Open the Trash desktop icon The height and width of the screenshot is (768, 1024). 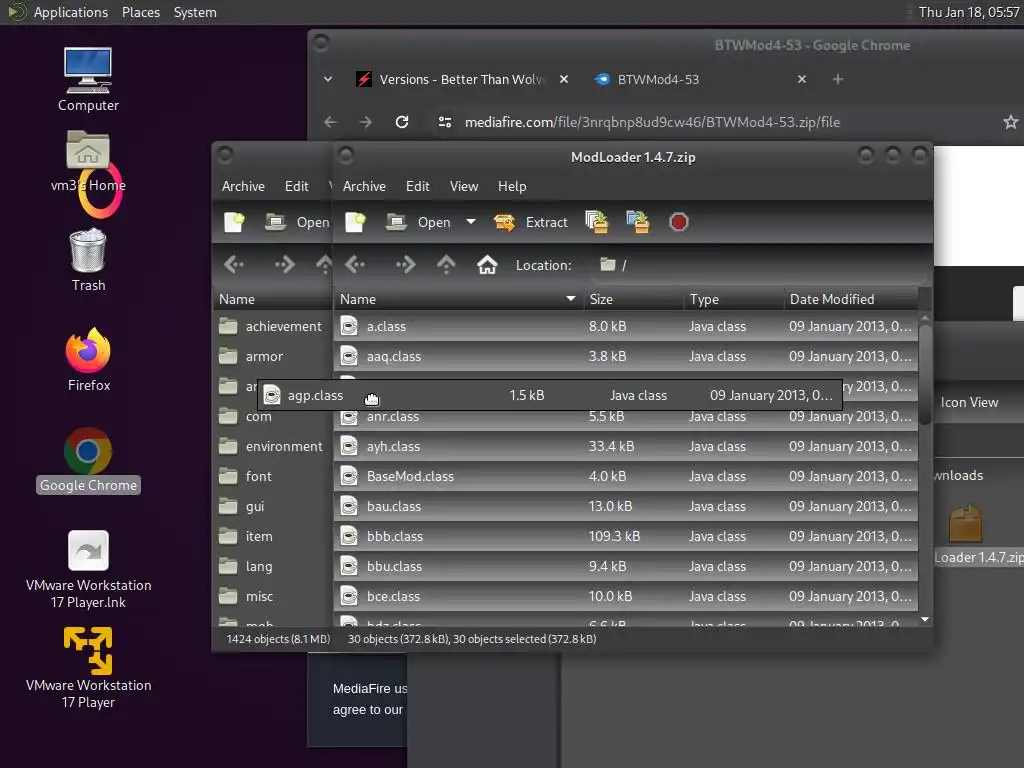coord(88,260)
